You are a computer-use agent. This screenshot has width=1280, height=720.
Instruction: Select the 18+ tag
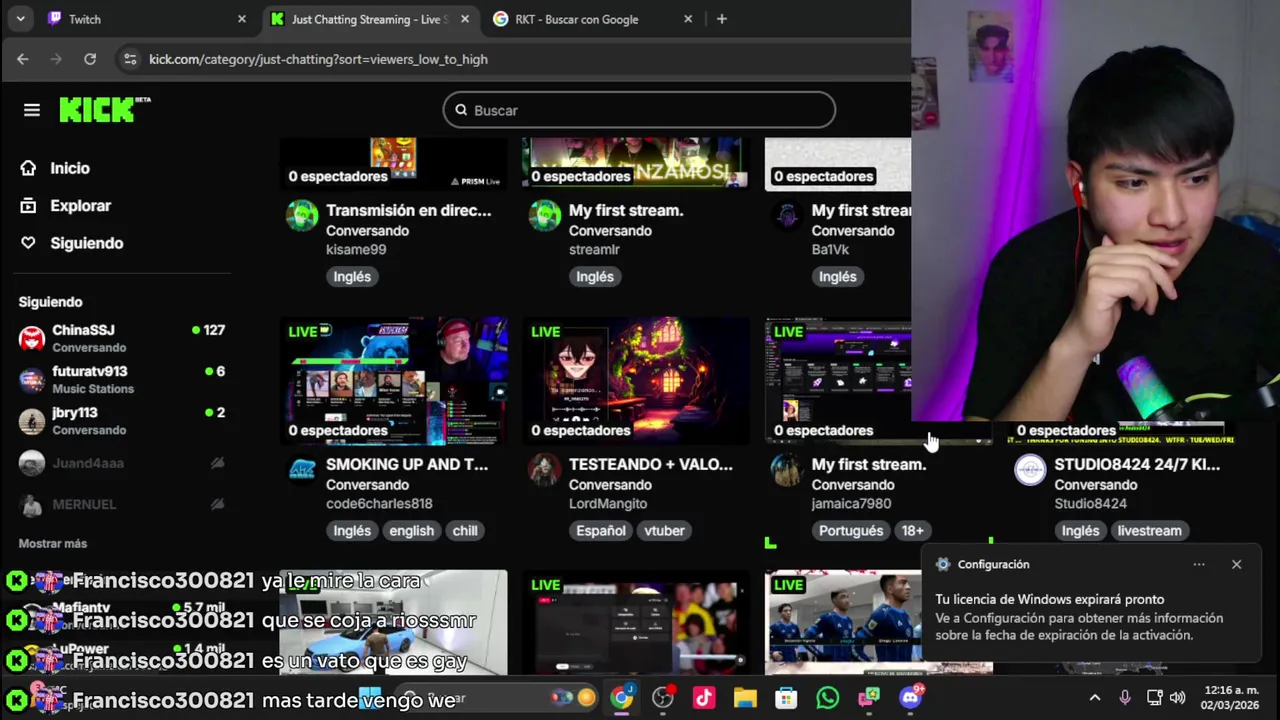click(x=913, y=531)
